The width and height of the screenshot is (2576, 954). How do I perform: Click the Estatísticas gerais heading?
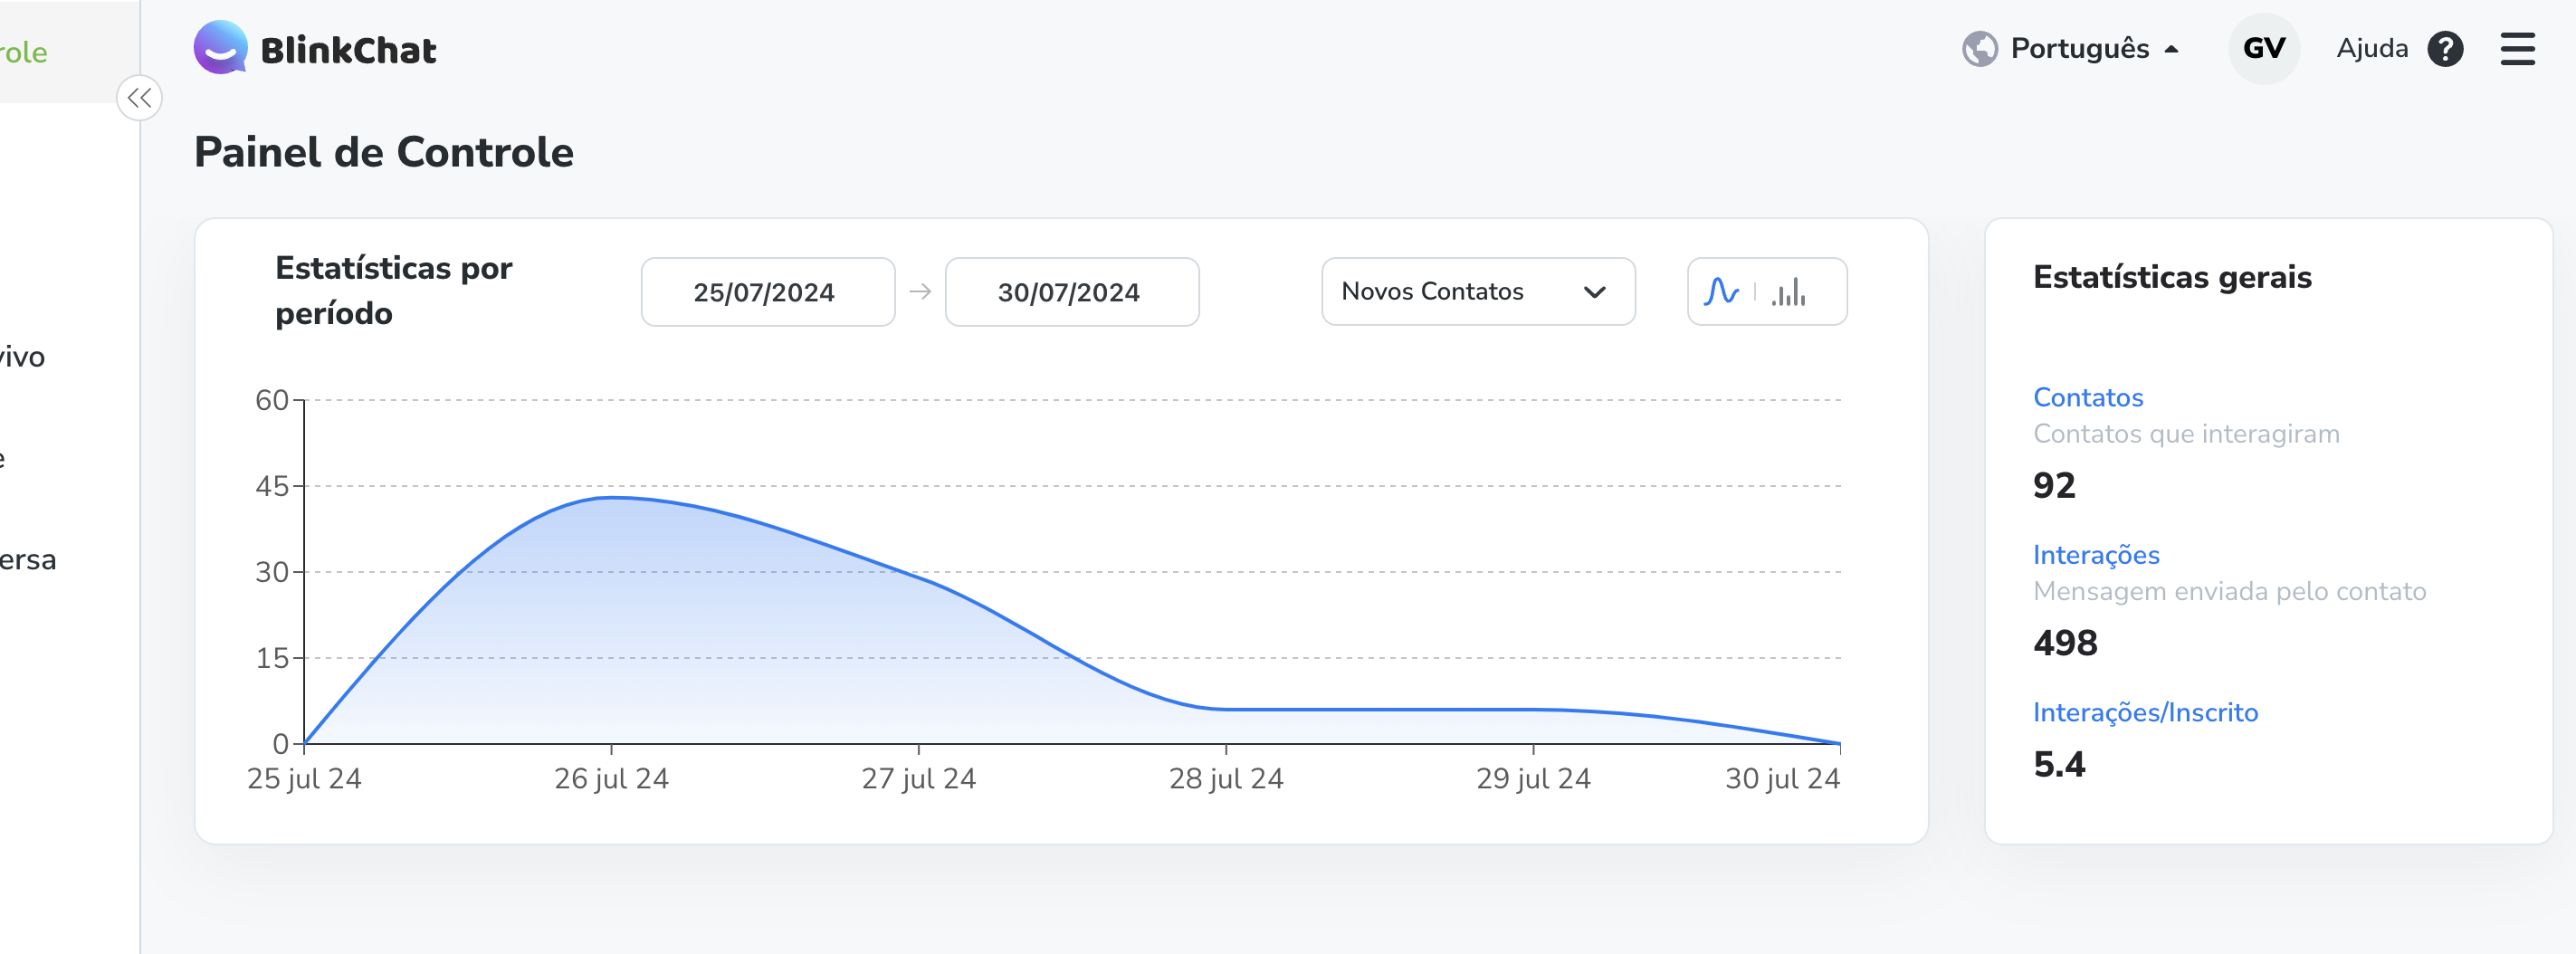(2171, 276)
